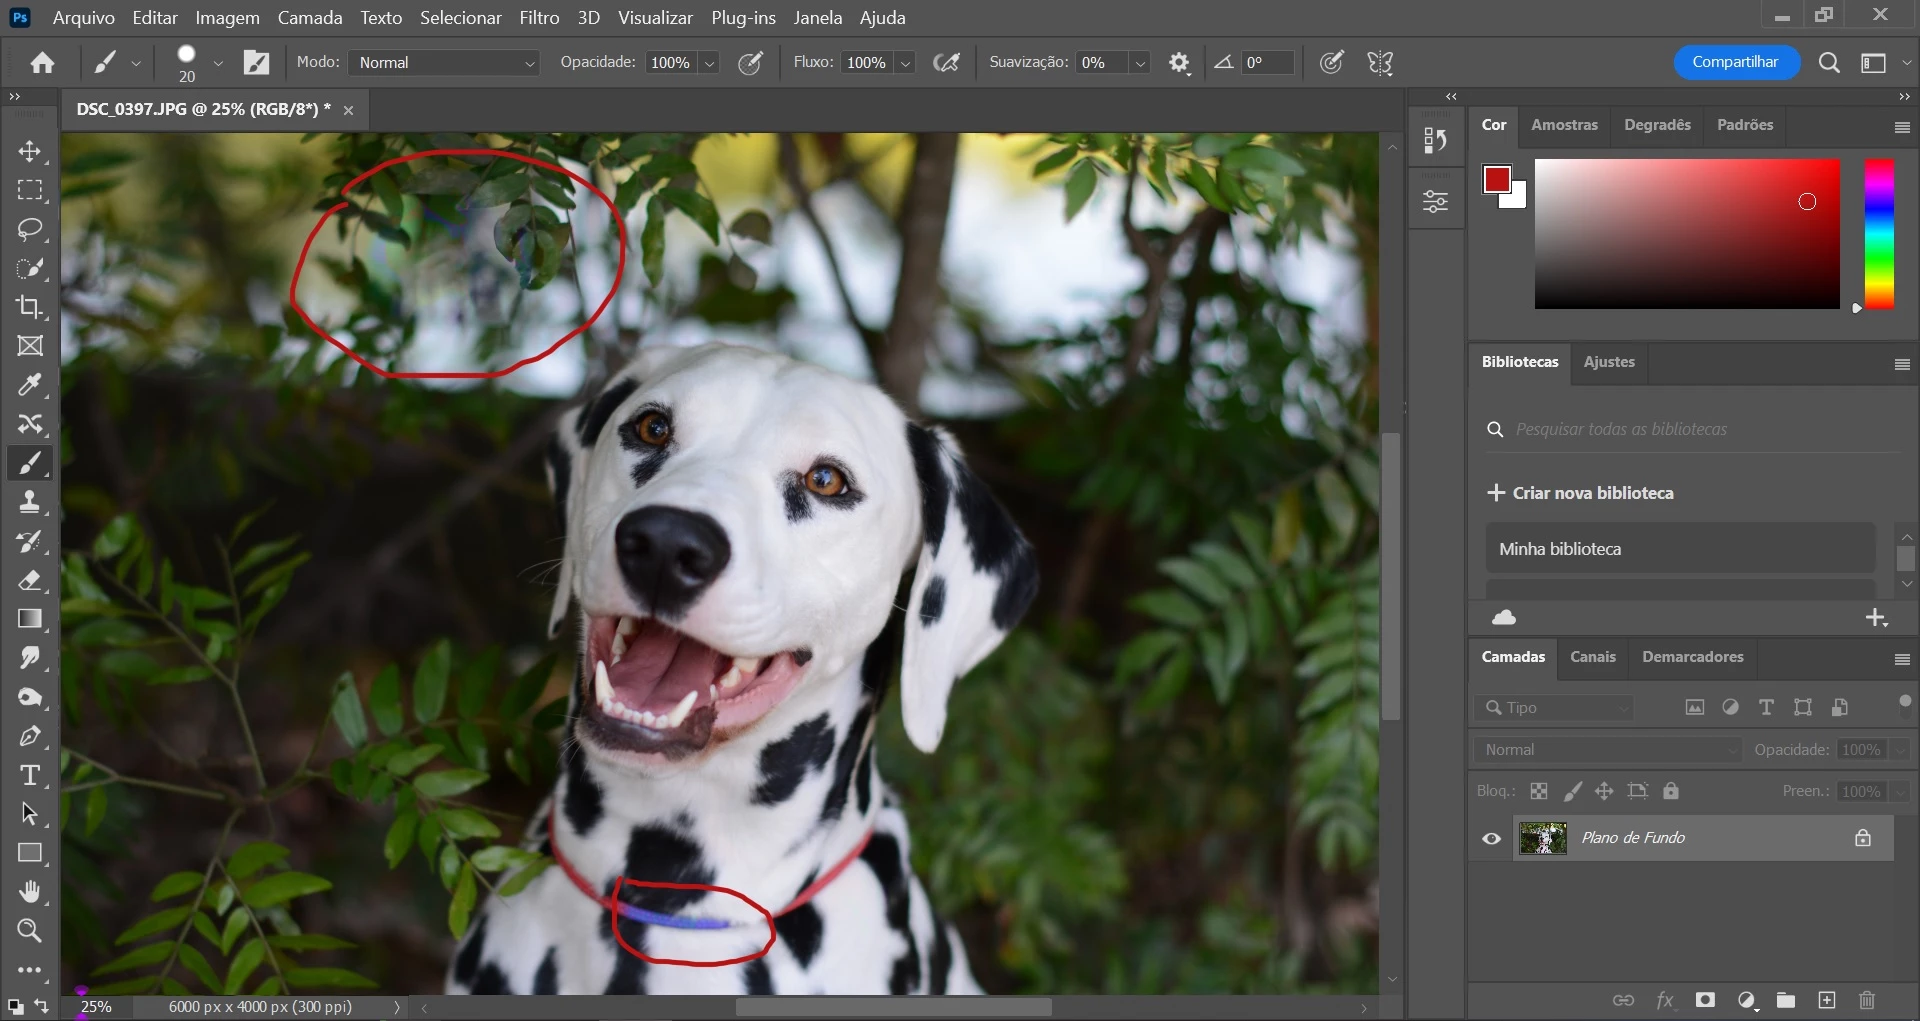Select the Rectangular Marquee tool
Viewport: 1920px width, 1021px height.
pos(30,190)
